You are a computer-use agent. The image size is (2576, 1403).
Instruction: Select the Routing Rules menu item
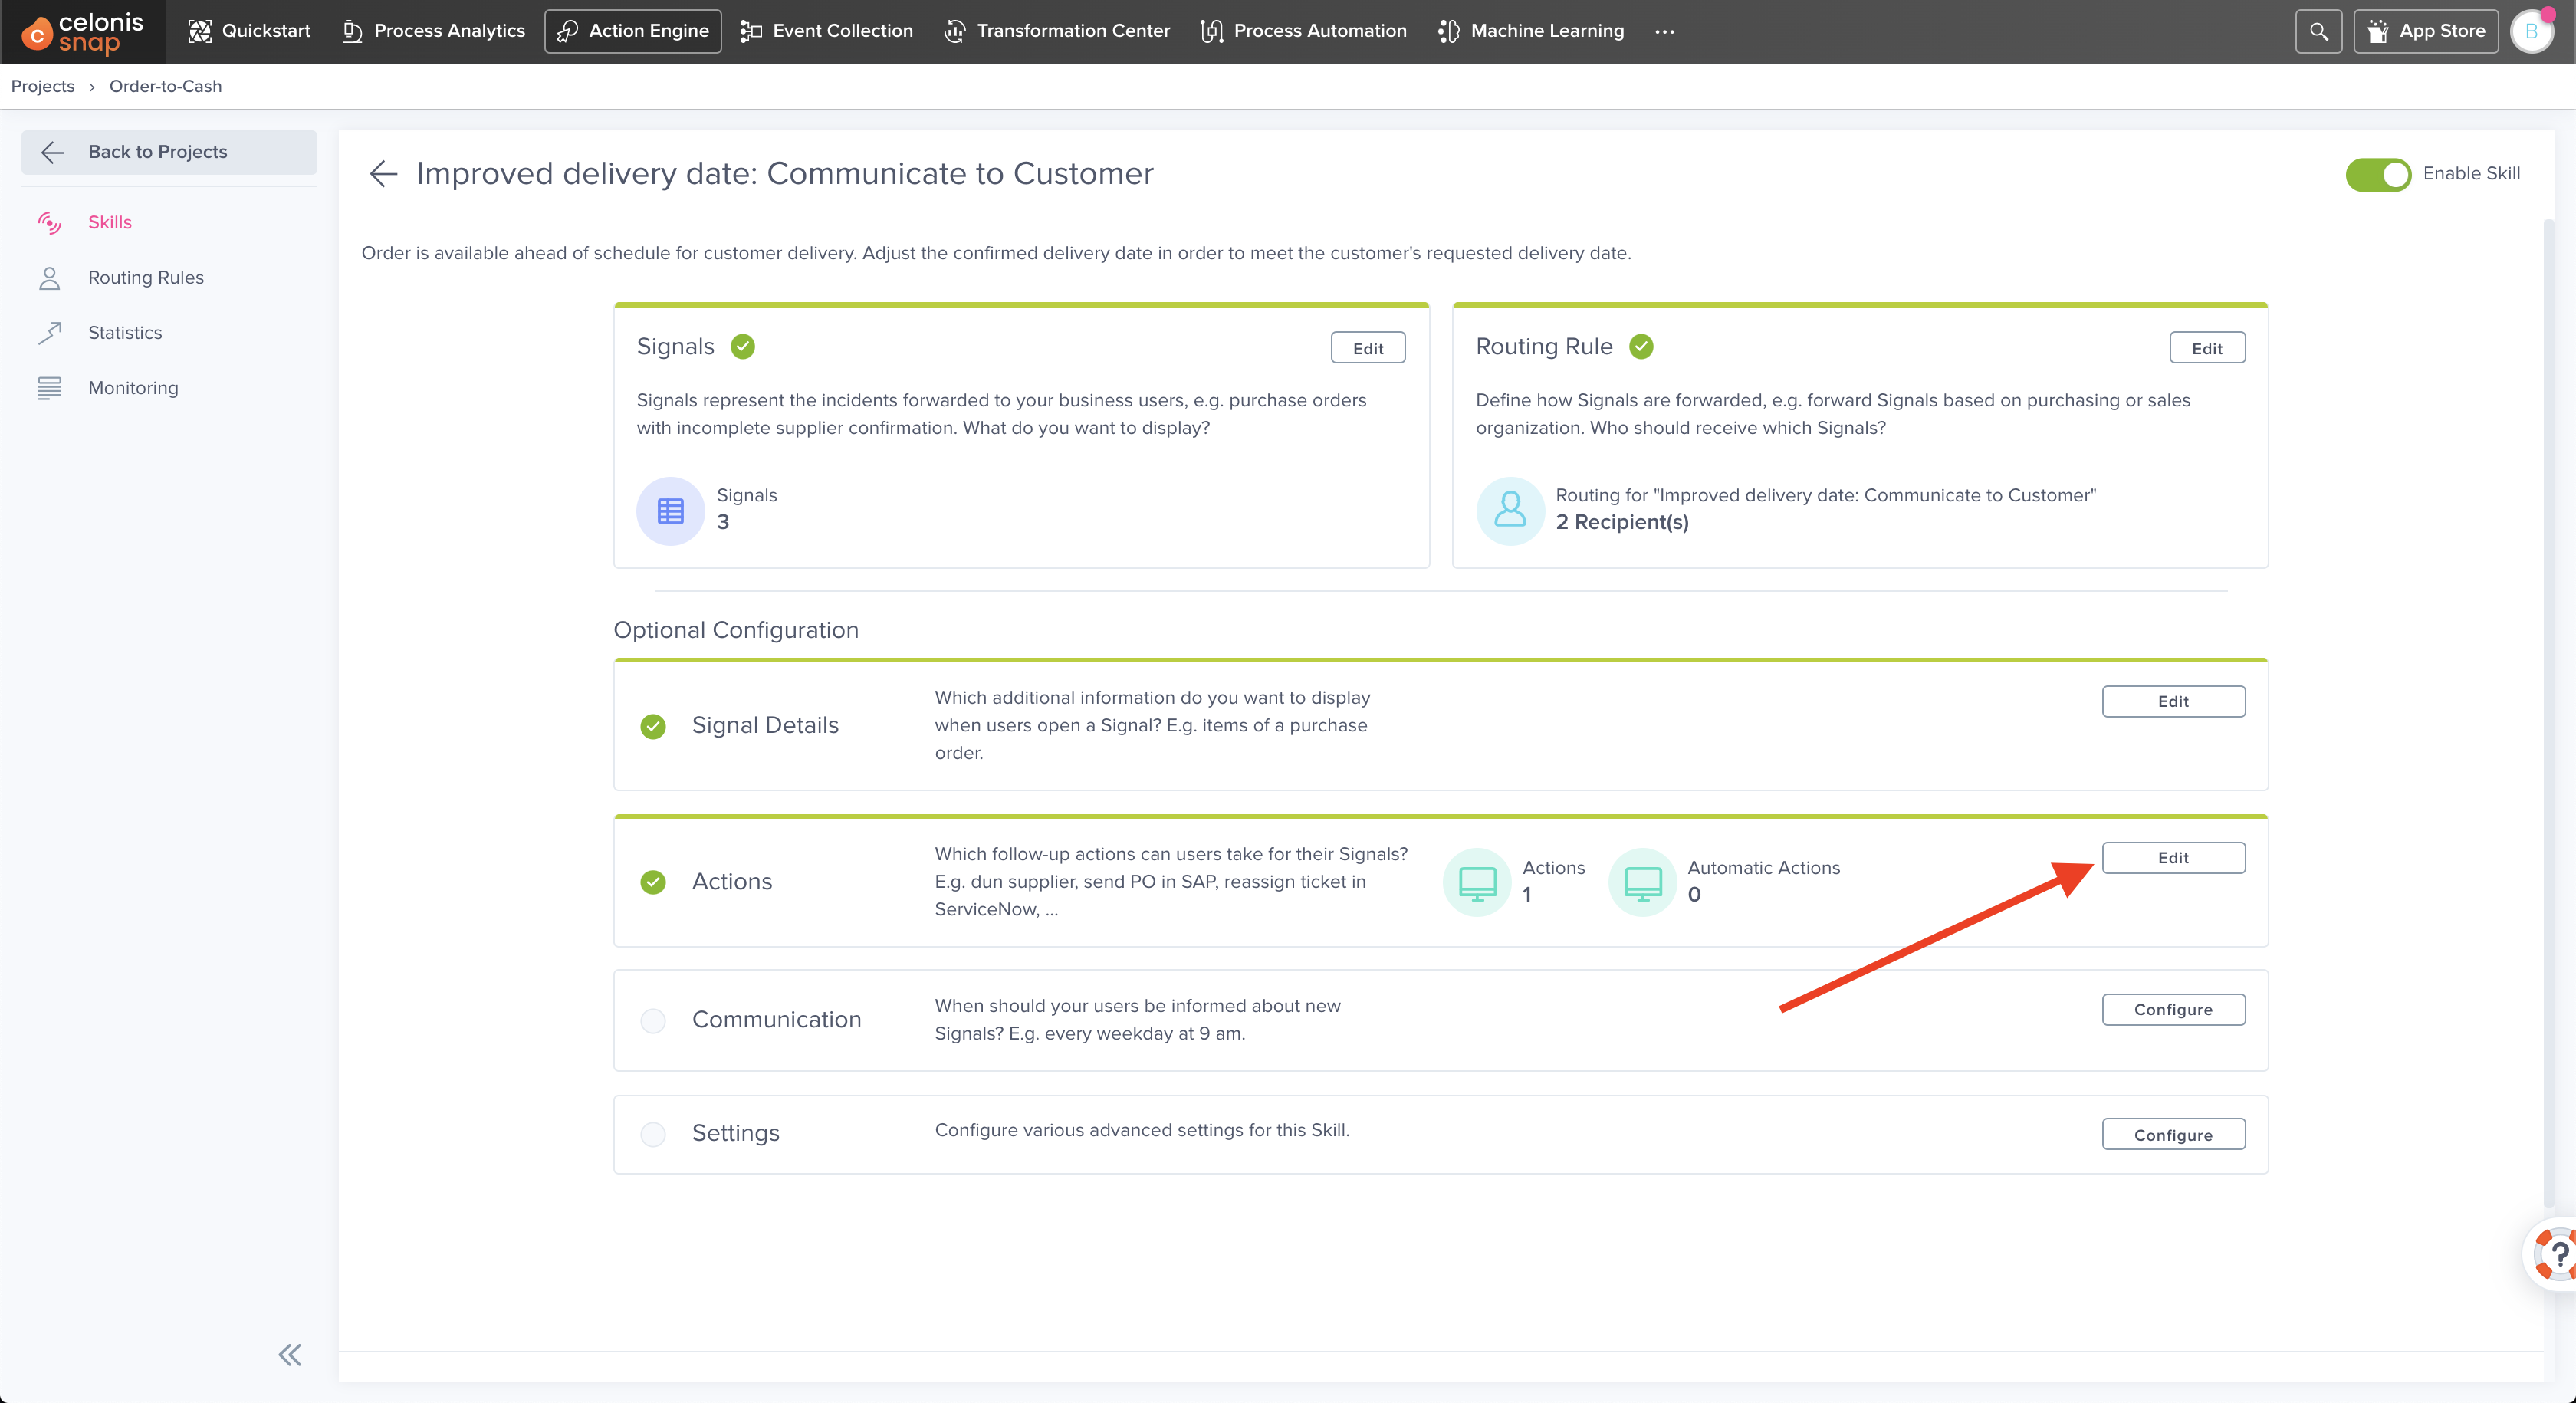point(145,277)
